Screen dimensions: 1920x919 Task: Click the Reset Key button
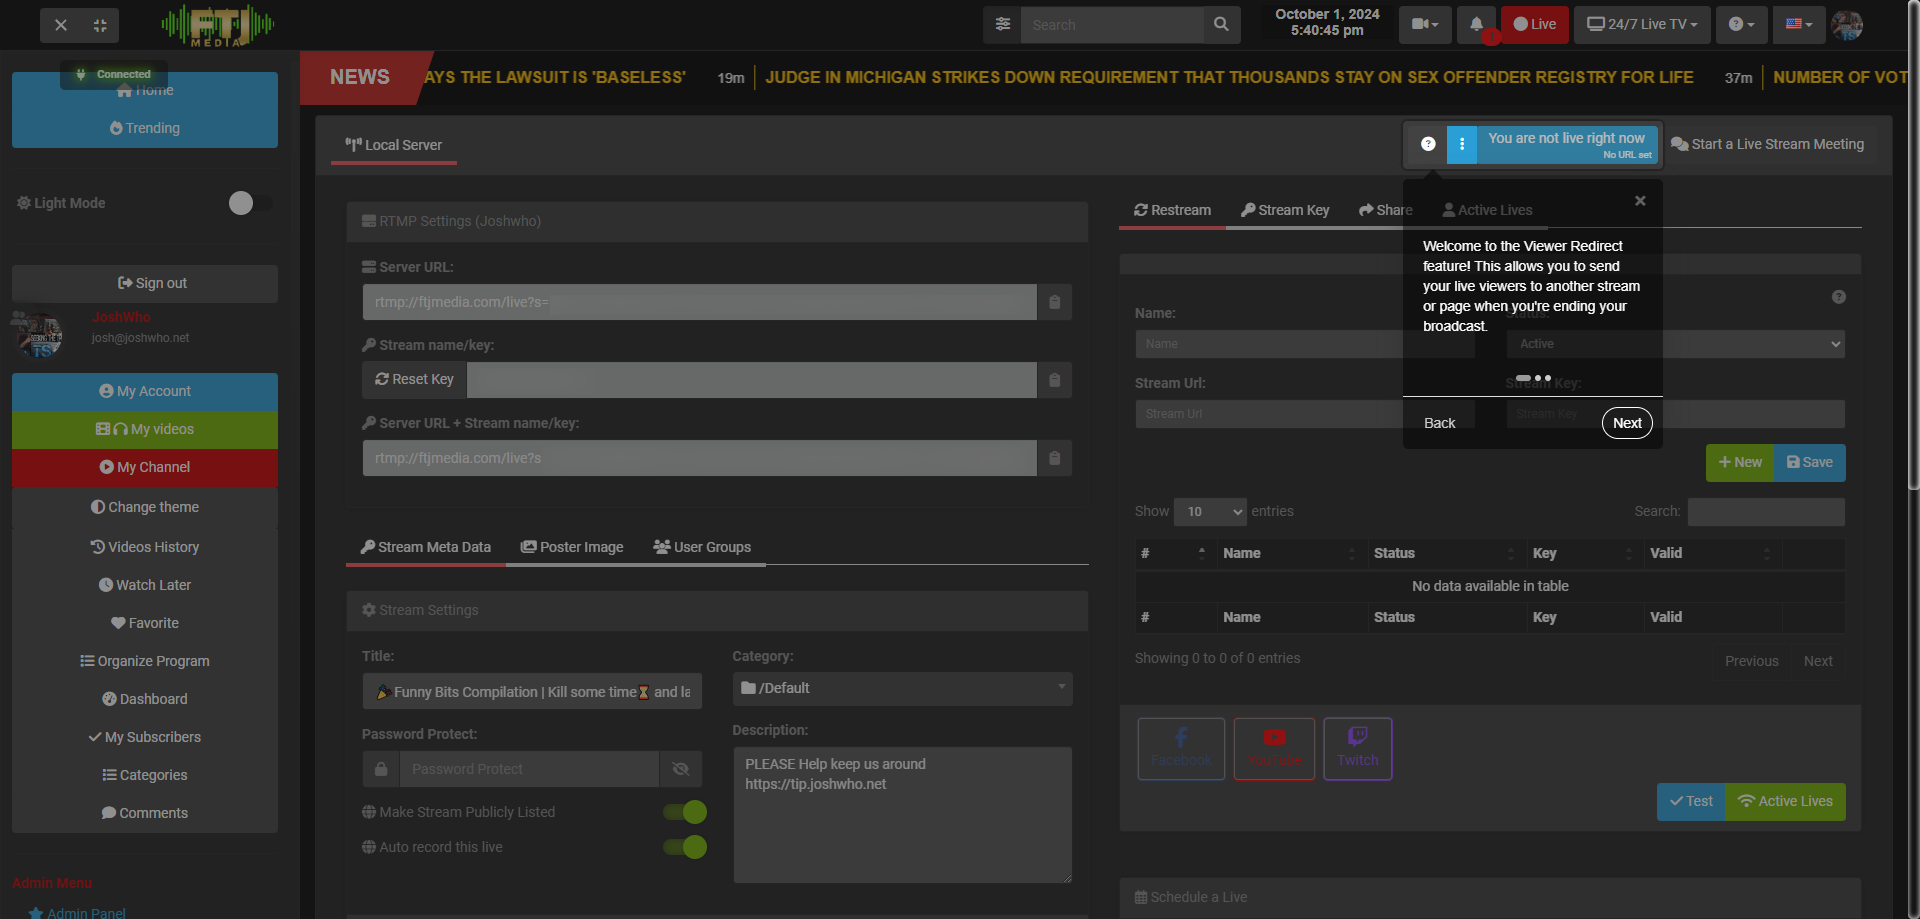point(414,380)
